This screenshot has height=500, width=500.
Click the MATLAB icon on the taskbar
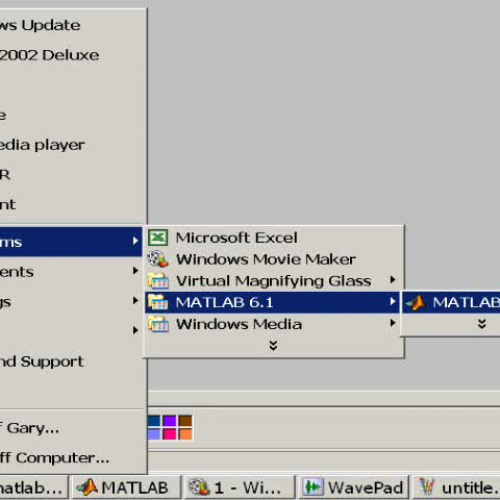(87, 488)
